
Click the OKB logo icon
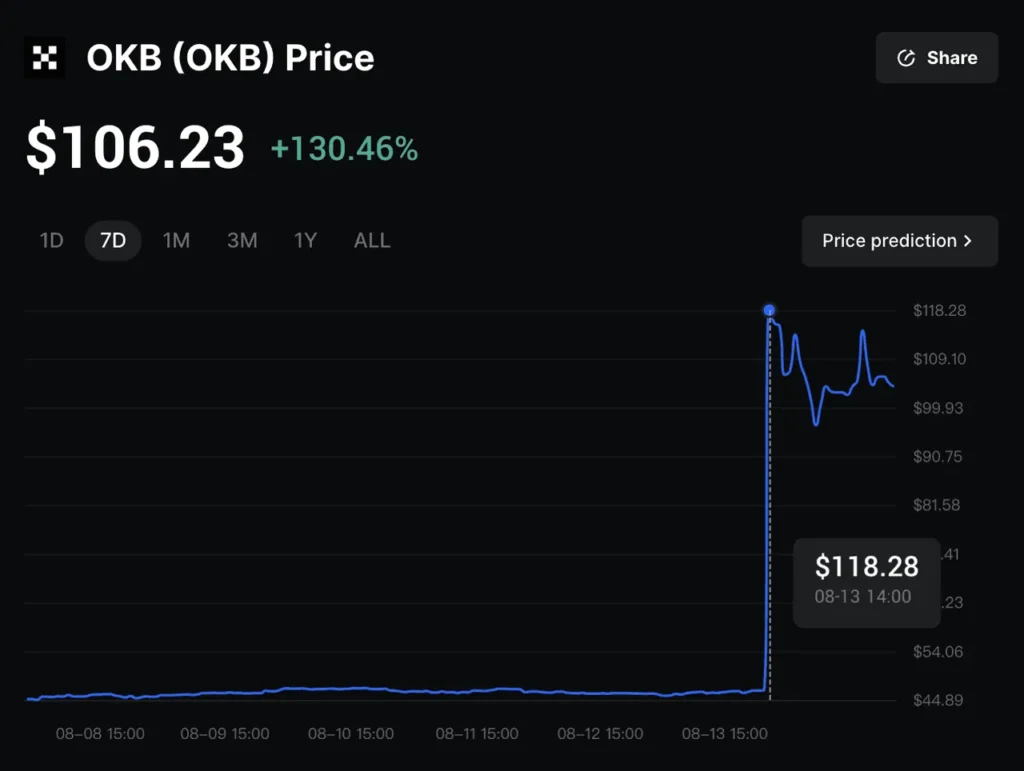pos(44,57)
